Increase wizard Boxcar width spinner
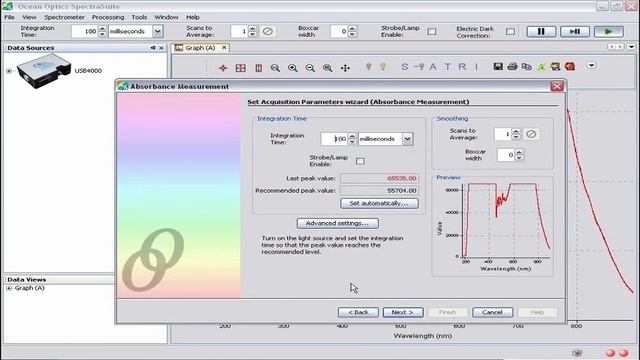 (519, 152)
